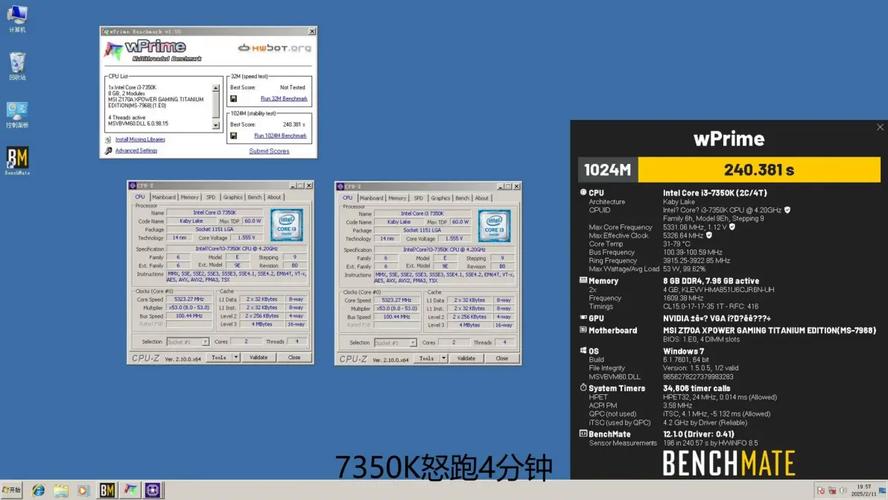Switch to Mainboard tab in left CPU-Z
This screenshot has width=888, height=500.
pyautogui.click(x=164, y=197)
